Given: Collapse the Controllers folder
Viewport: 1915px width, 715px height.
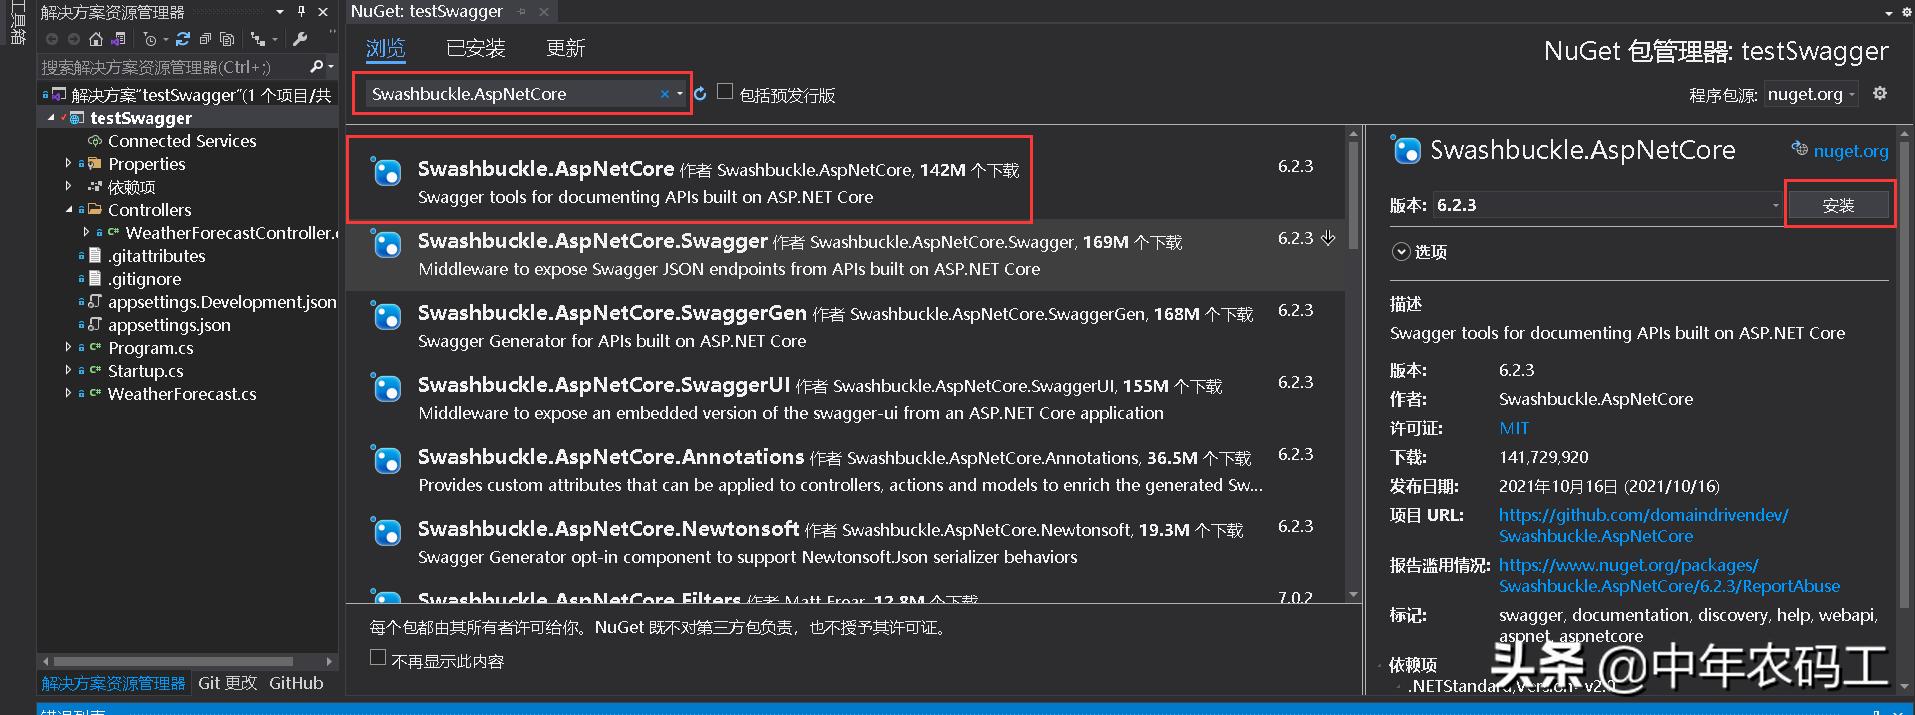Looking at the screenshot, I should tap(68, 209).
